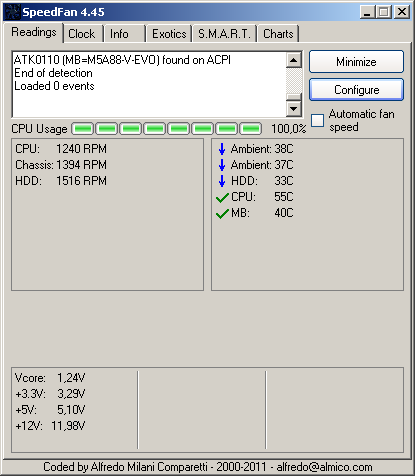Switch to the Exotics tab

pyautogui.click(x=169, y=34)
